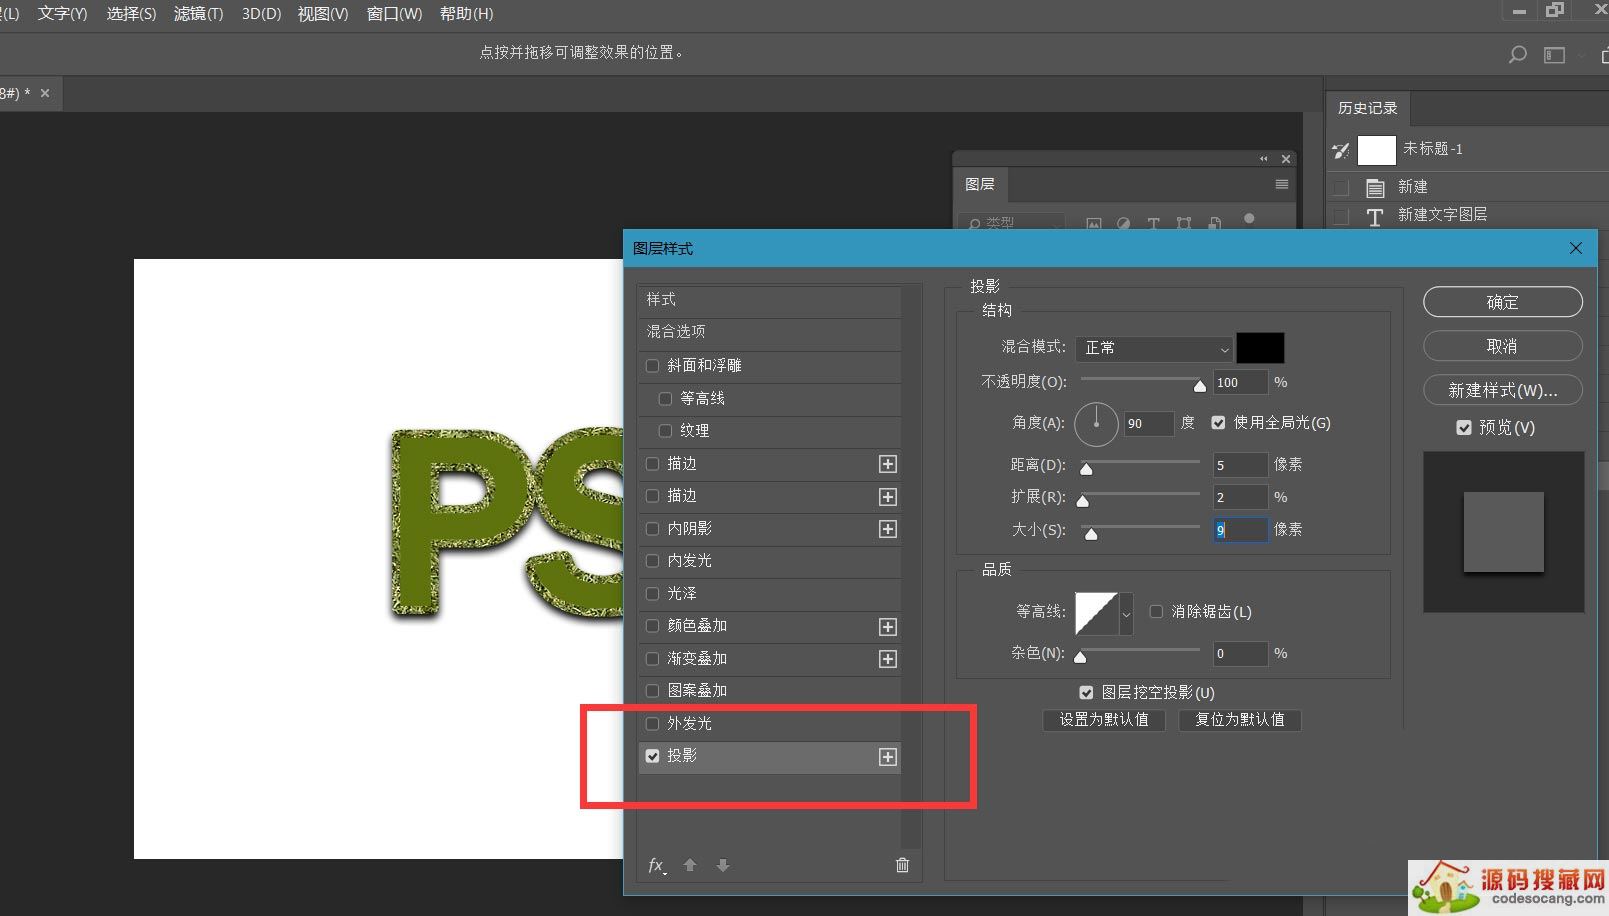Open the workspace switcher icon in options bar
Viewport: 1609px width, 916px height.
[x=1554, y=54]
